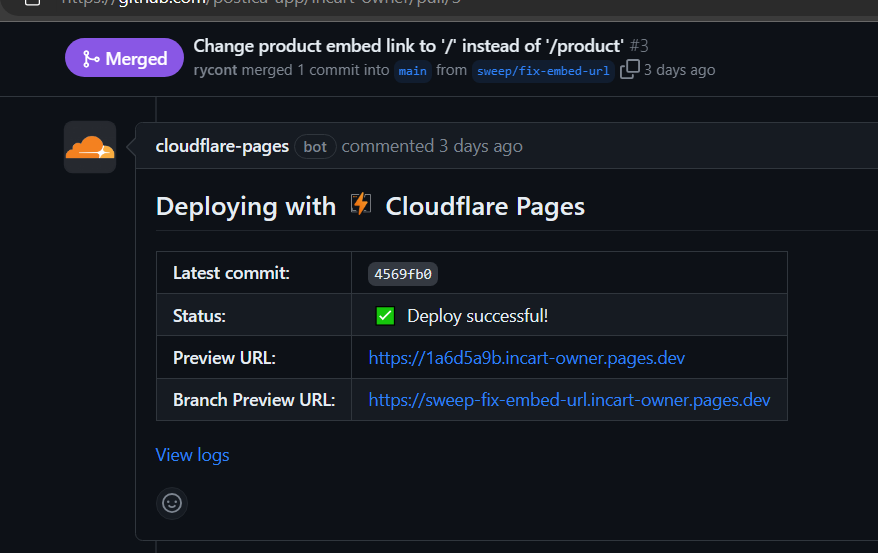The width and height of the screenshot is (878, 553).
Task: Open the sweep-fix-embed-url branch preview URL
Action: (x=569, y=400)
